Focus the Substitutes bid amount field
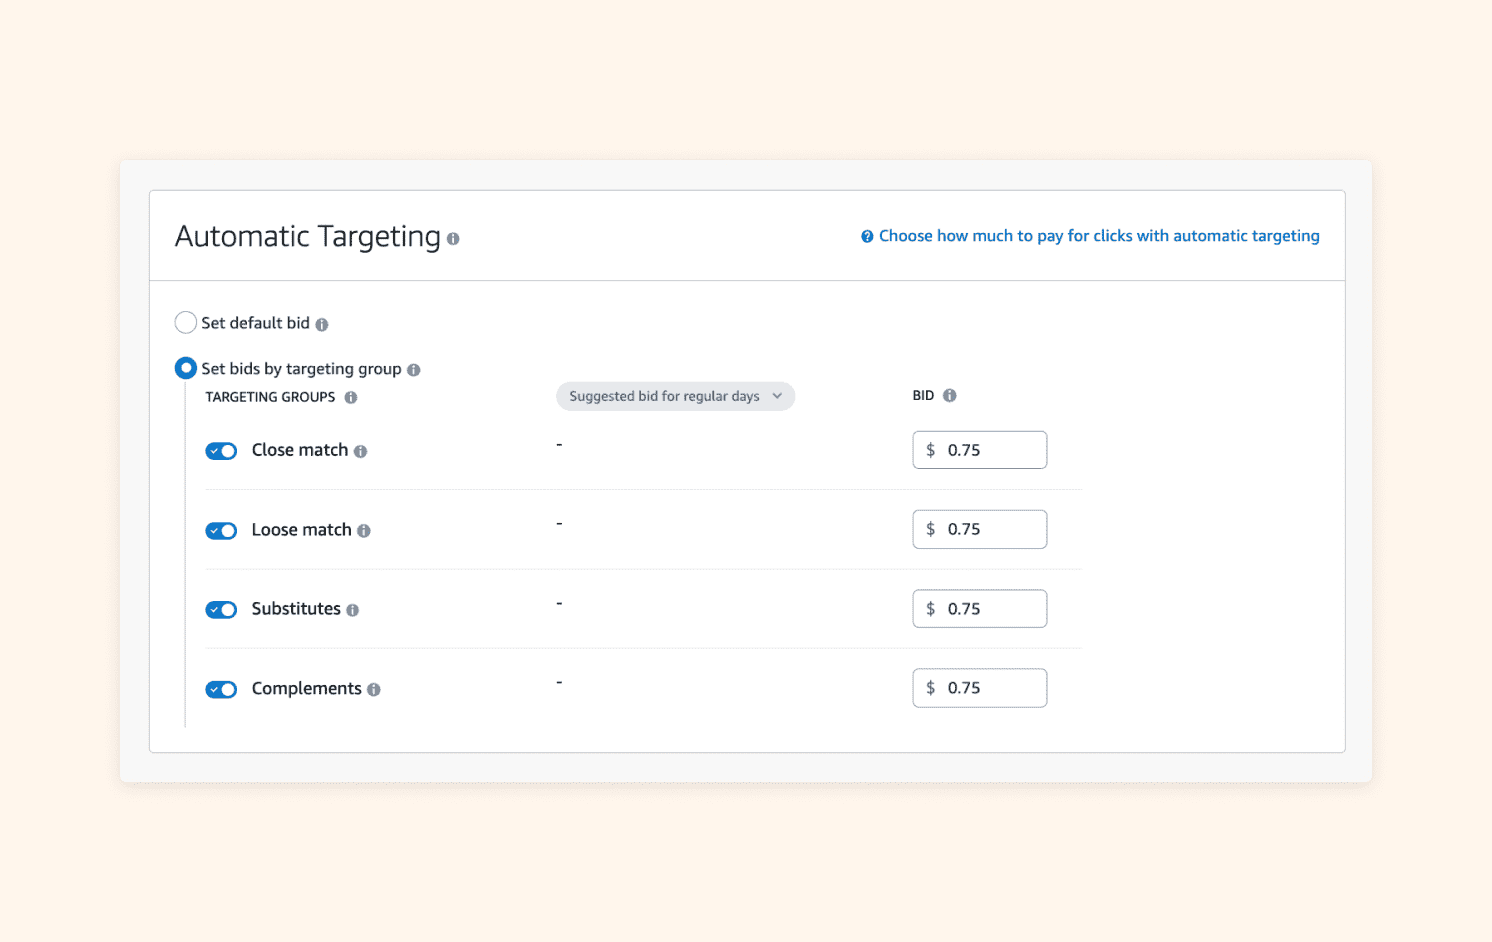The image size is (1492, 942). tap(980, 609)
